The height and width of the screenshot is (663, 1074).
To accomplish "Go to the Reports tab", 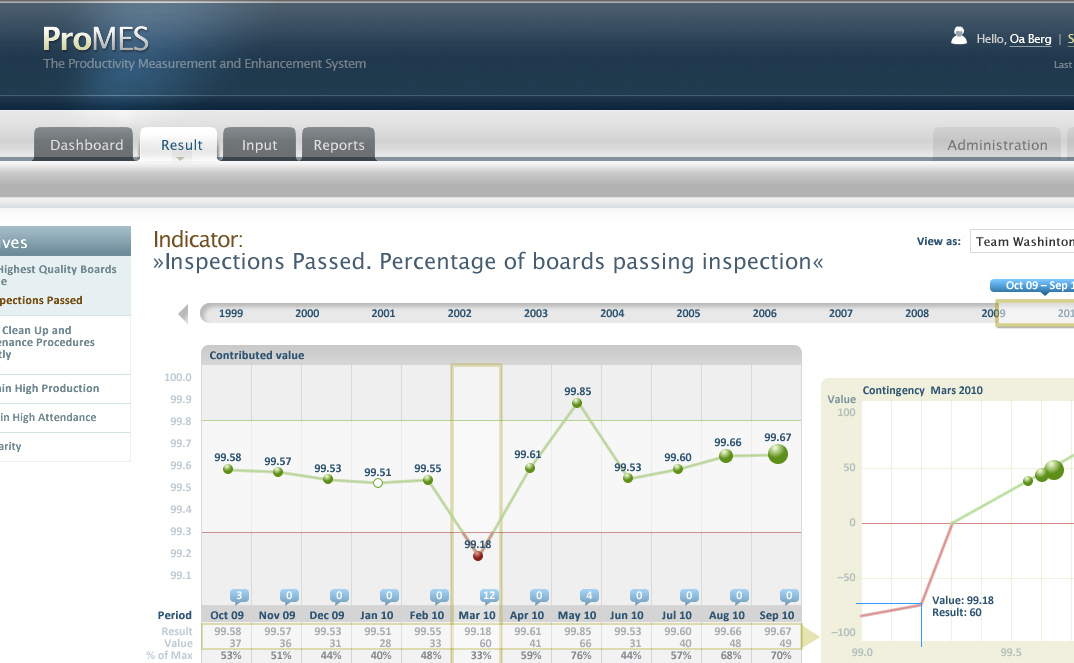I will [x=339, y=145].
